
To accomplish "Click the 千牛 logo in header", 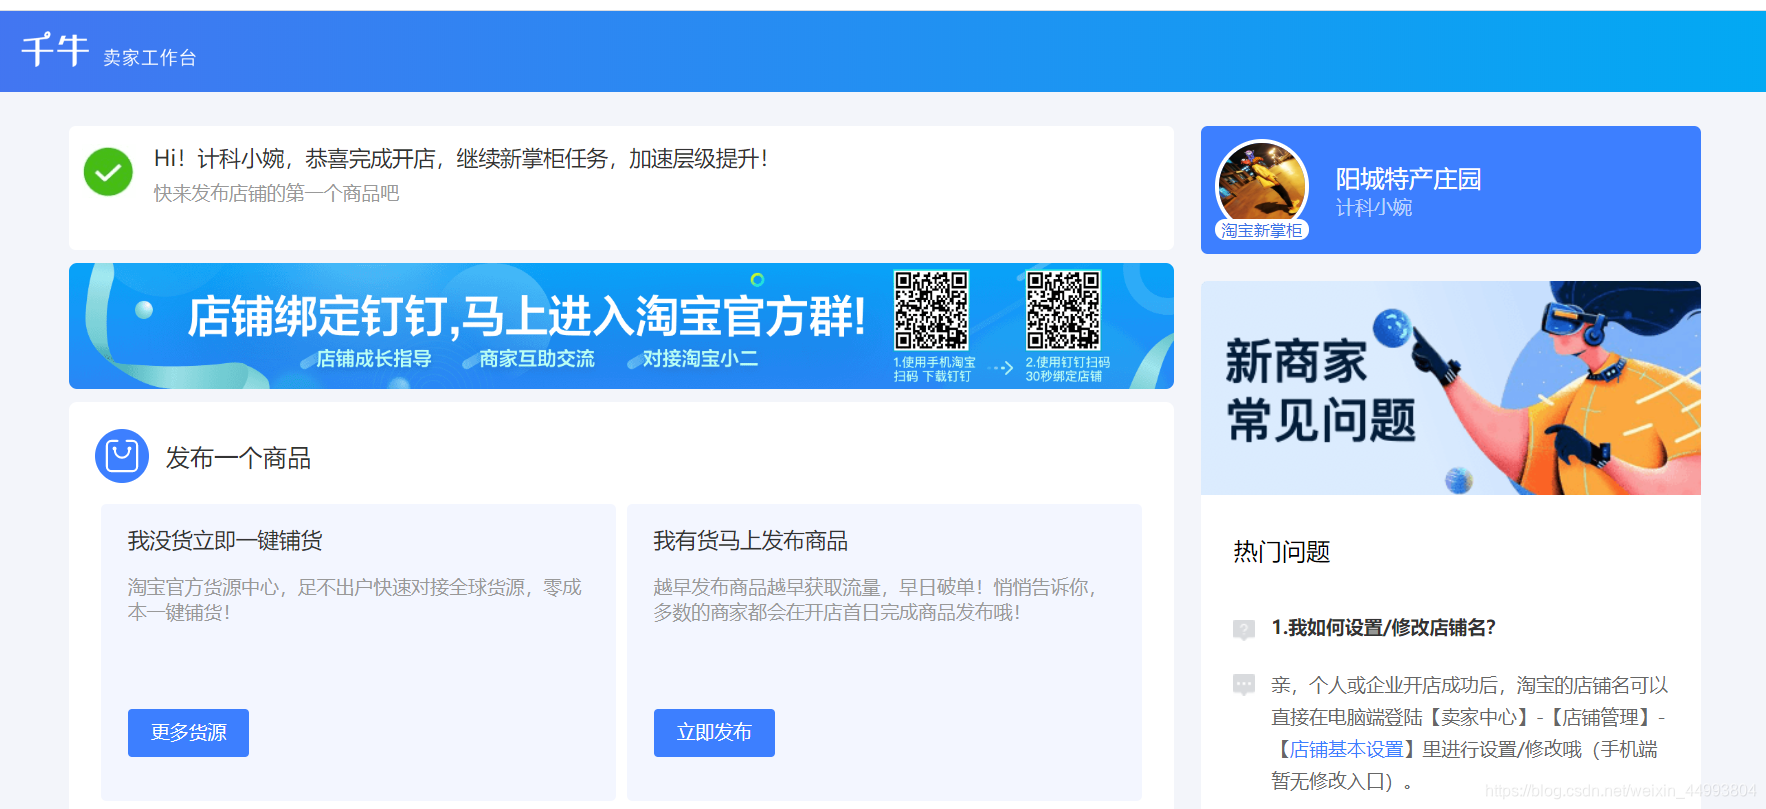I will pos(55,50).
